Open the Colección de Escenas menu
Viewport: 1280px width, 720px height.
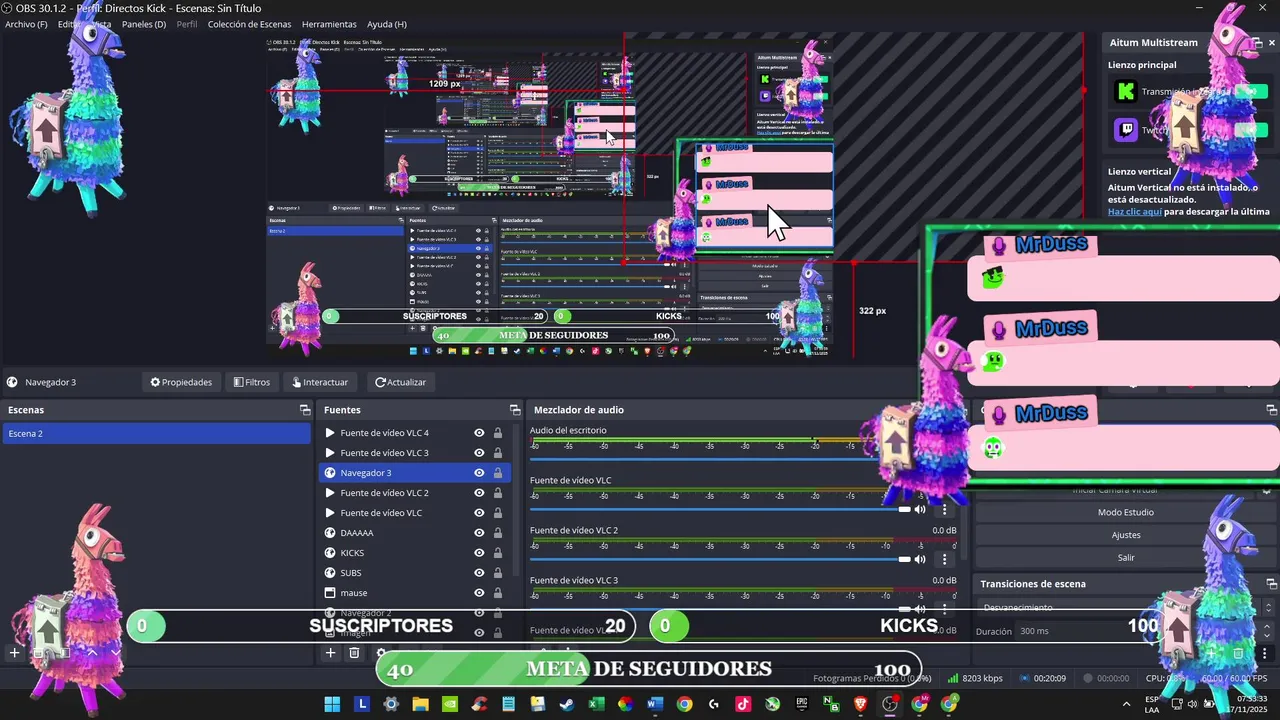(x=250, y=24)
